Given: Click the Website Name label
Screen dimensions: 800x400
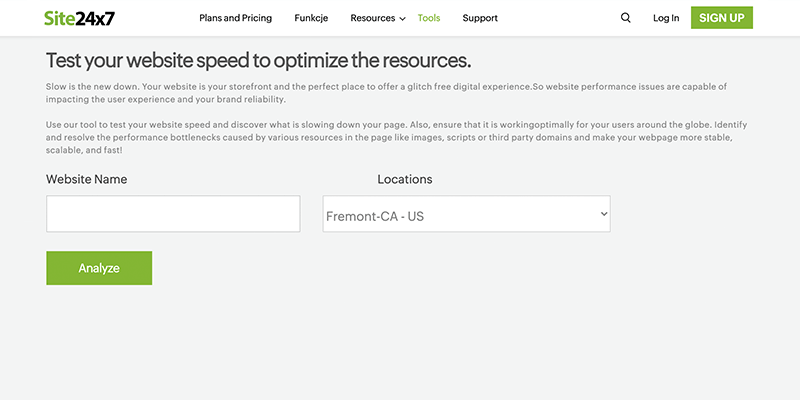Looking at the screenshot, I should pyautogui.click(x=86, y=179).
